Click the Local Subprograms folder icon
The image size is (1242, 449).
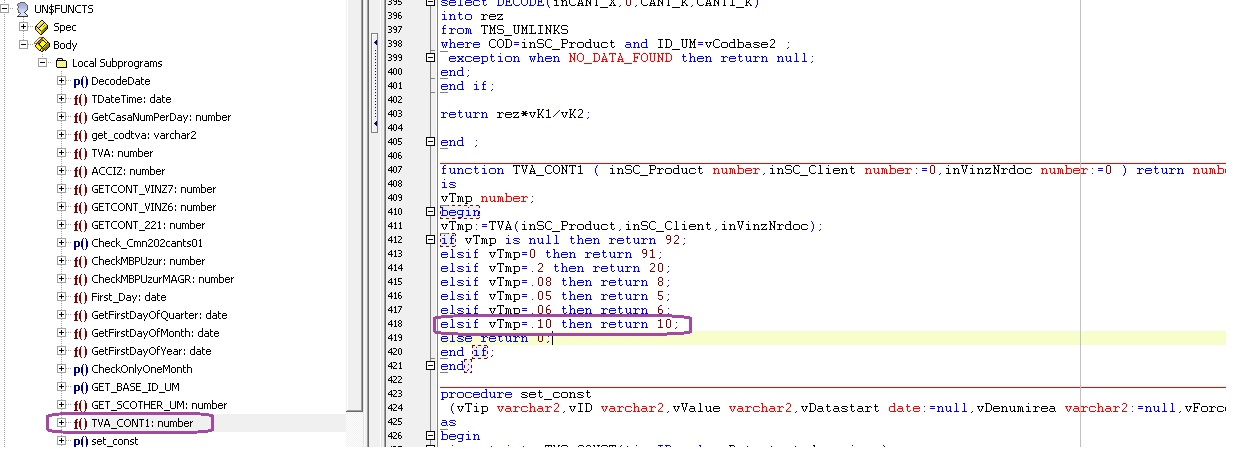[62, 63]
